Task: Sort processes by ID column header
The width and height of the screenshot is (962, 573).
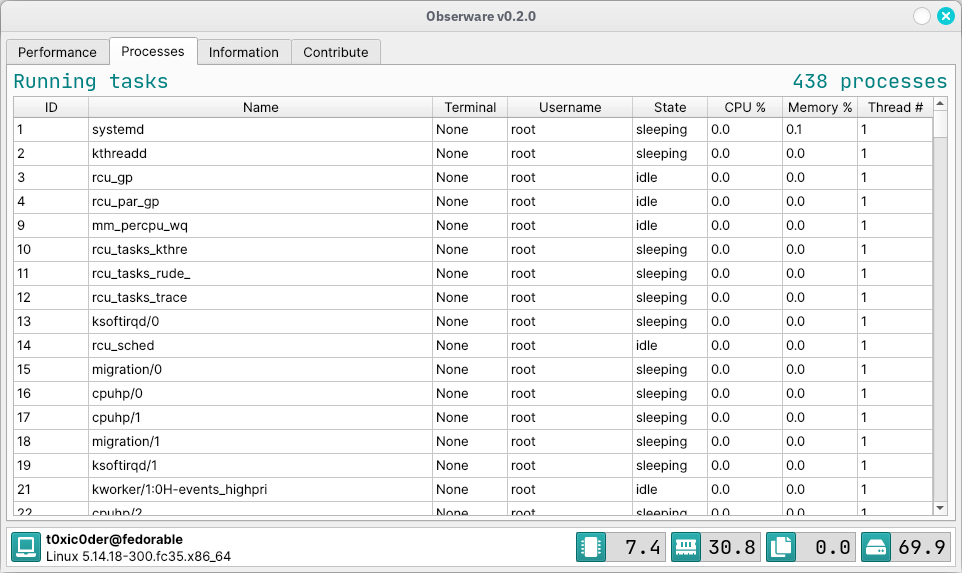Action: (x=51, y=107)
